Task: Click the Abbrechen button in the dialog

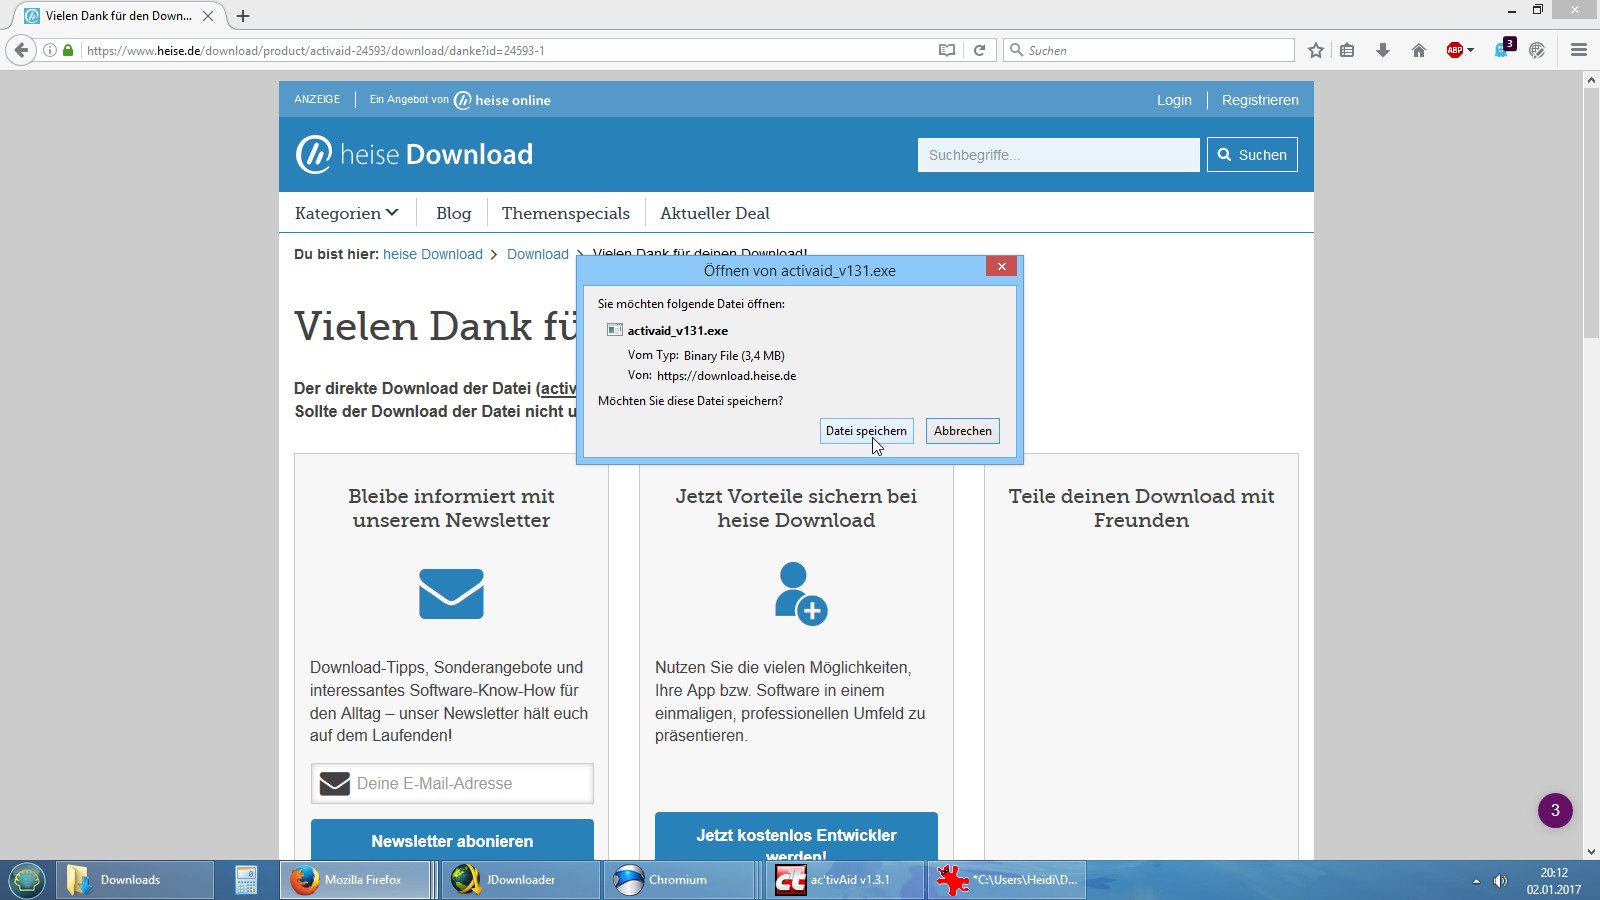Action: click(x=963, y=431)
